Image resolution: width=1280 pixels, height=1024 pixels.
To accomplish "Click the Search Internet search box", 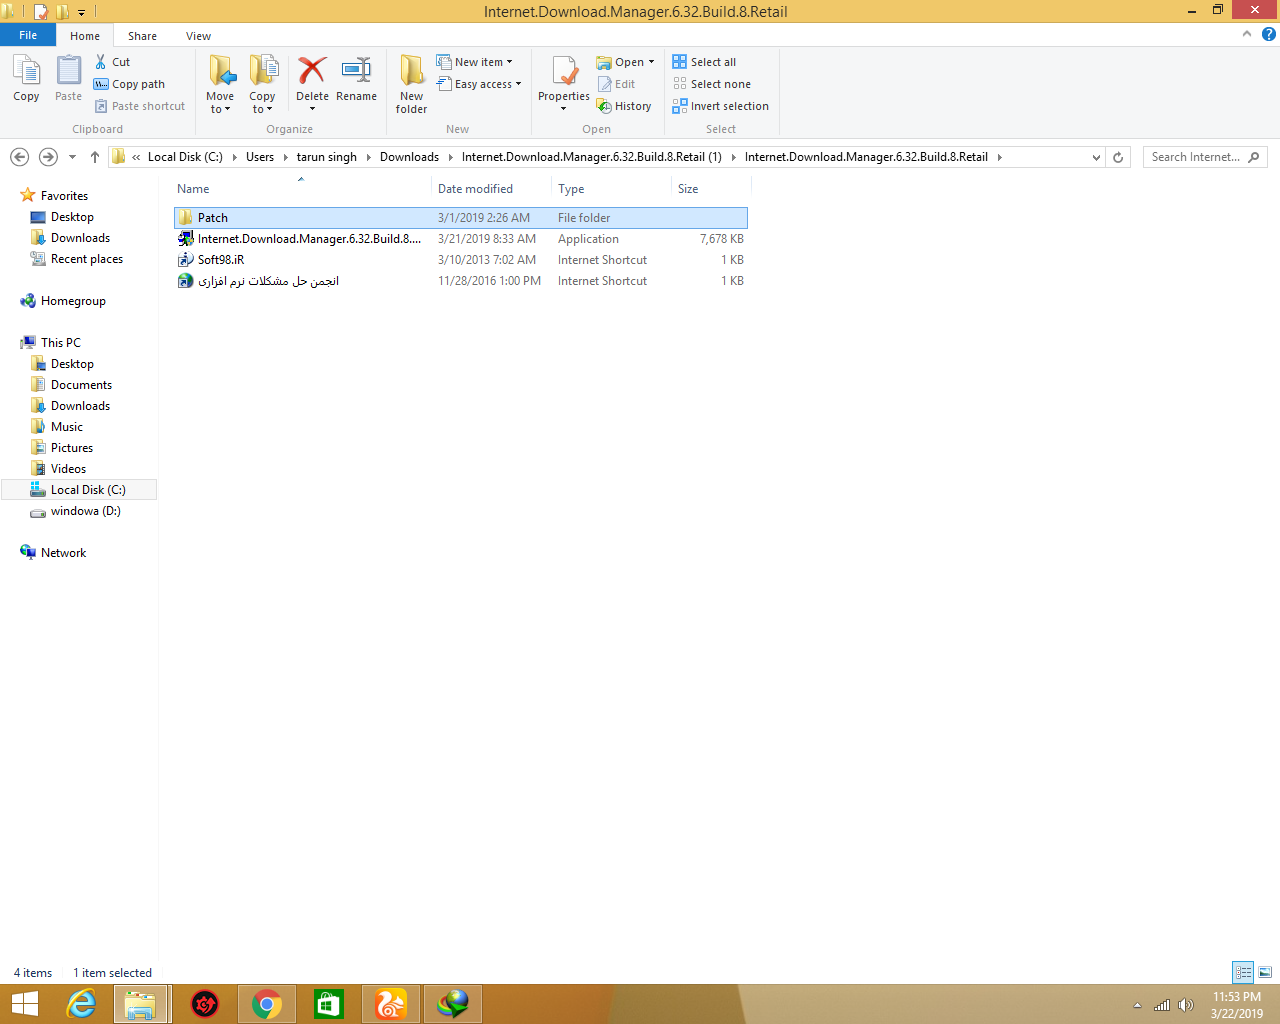I will (1195, 157).
